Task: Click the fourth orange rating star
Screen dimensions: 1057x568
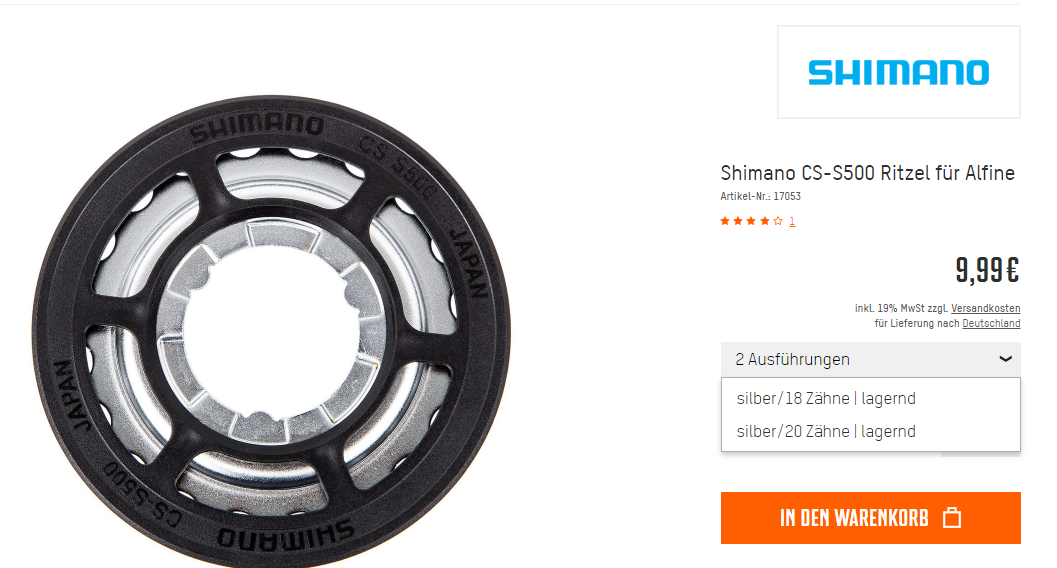Action: pos(765,221)
